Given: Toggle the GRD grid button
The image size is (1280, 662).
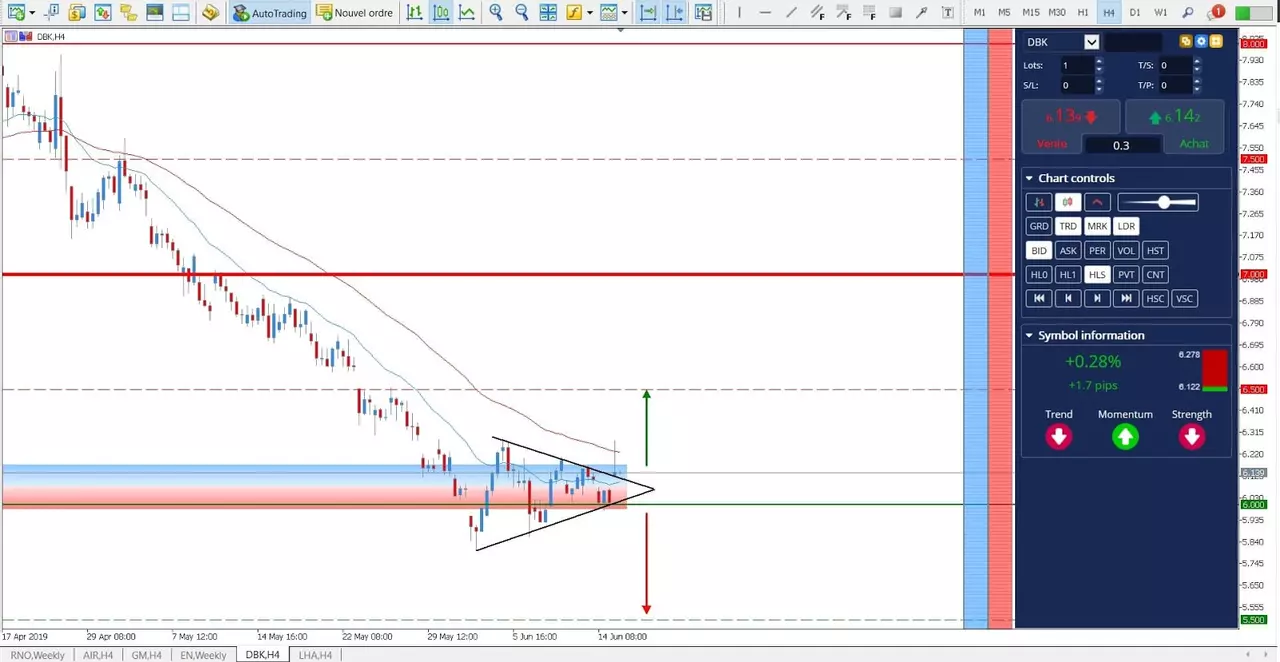Looking at the screenshot, I should pos(1039,226).
